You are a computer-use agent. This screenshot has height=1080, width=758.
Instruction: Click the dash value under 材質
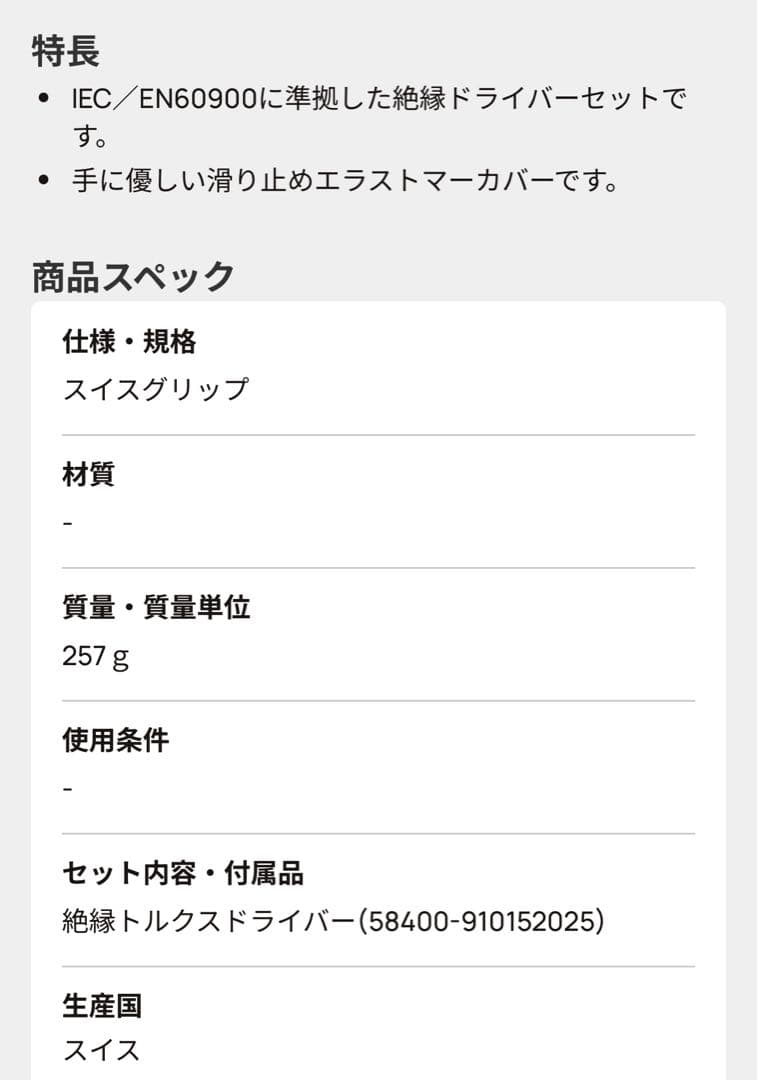pos(67,523)
